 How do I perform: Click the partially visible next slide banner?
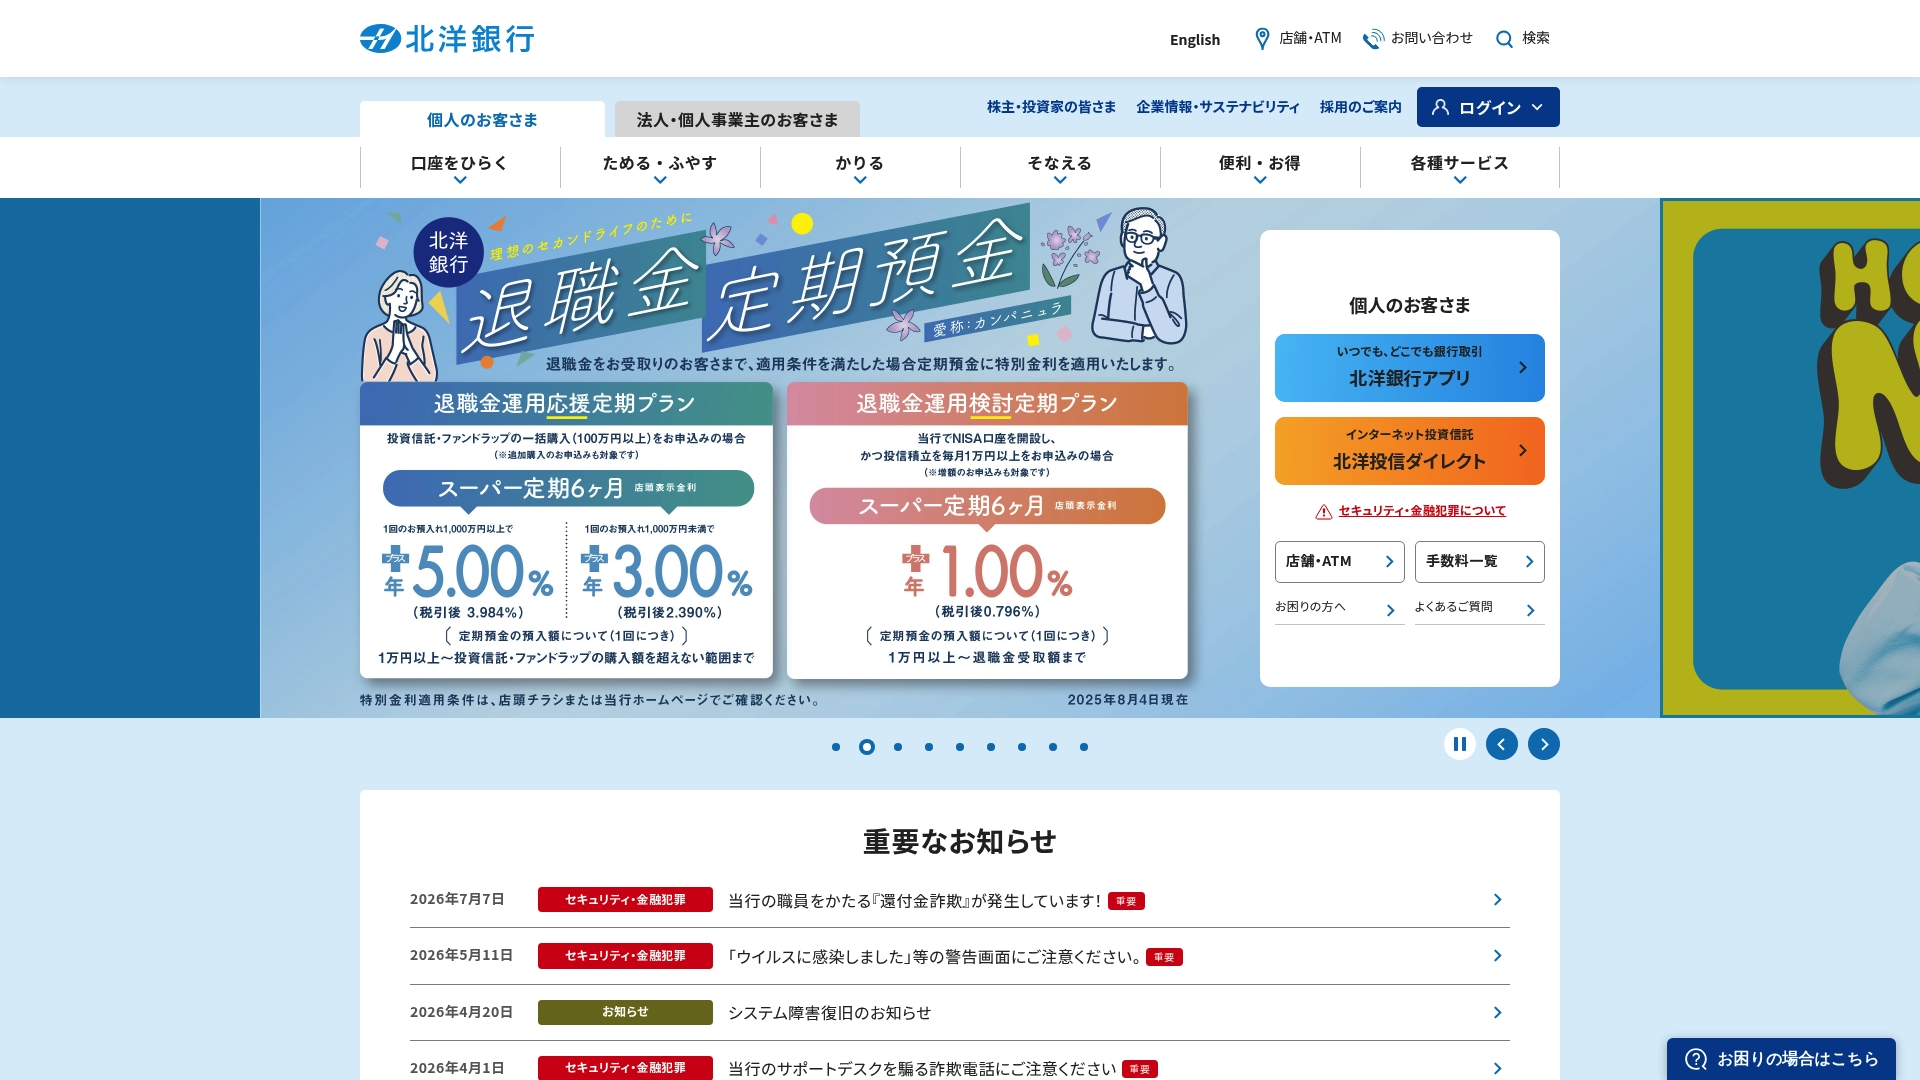click(1790, 458)
